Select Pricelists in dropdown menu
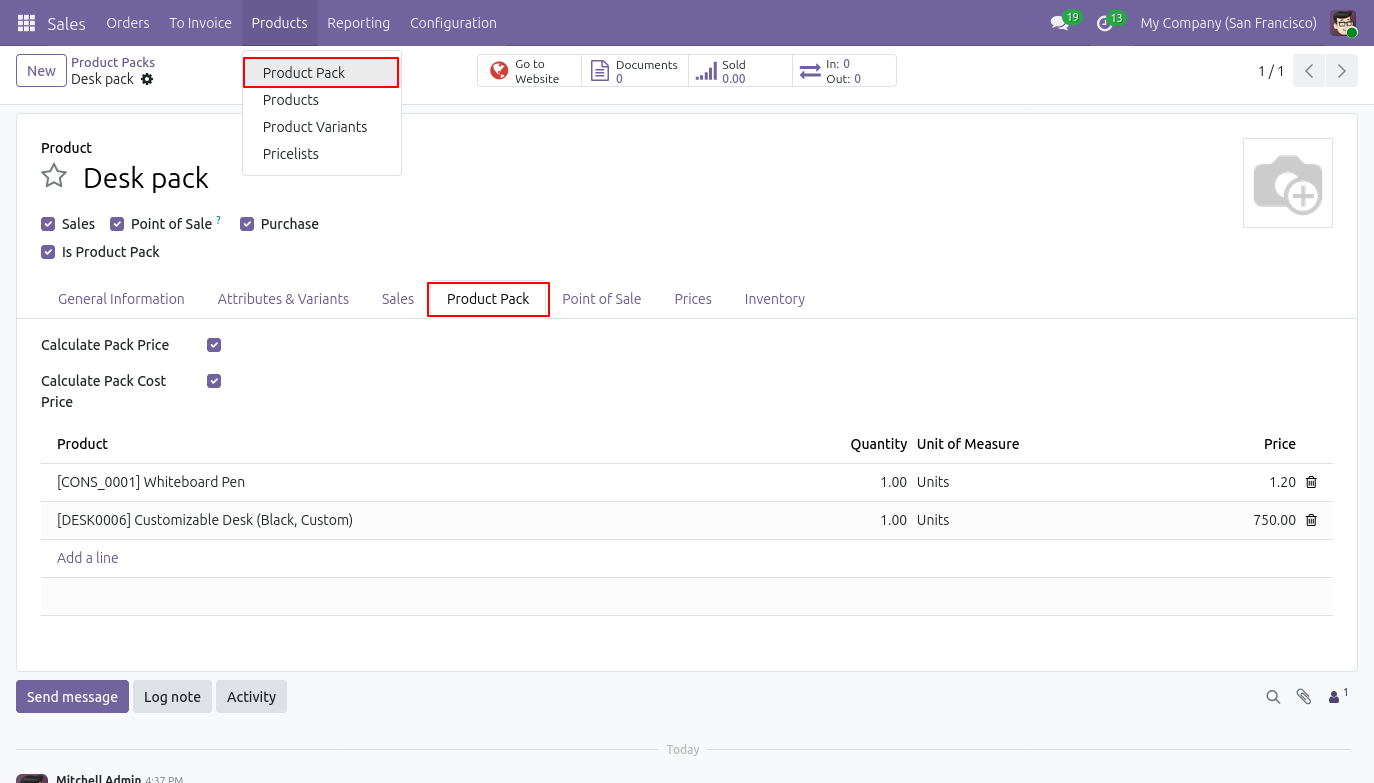Viewport: 1374px width, 783px height. tap(321, 154)
